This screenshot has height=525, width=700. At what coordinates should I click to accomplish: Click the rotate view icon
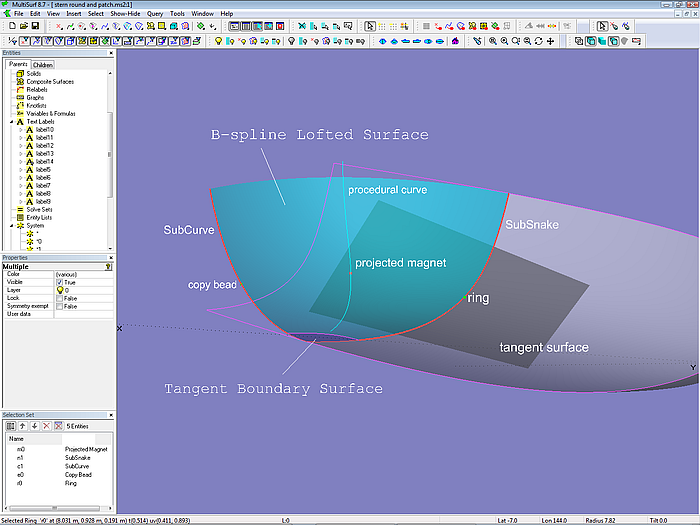click(x=539, y=41)
